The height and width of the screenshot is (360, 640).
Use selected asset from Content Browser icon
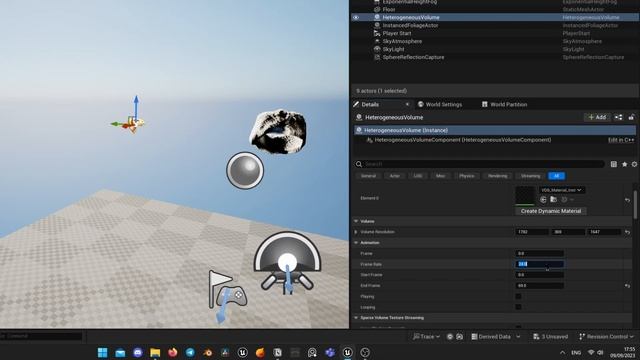[x=543, y=200]
